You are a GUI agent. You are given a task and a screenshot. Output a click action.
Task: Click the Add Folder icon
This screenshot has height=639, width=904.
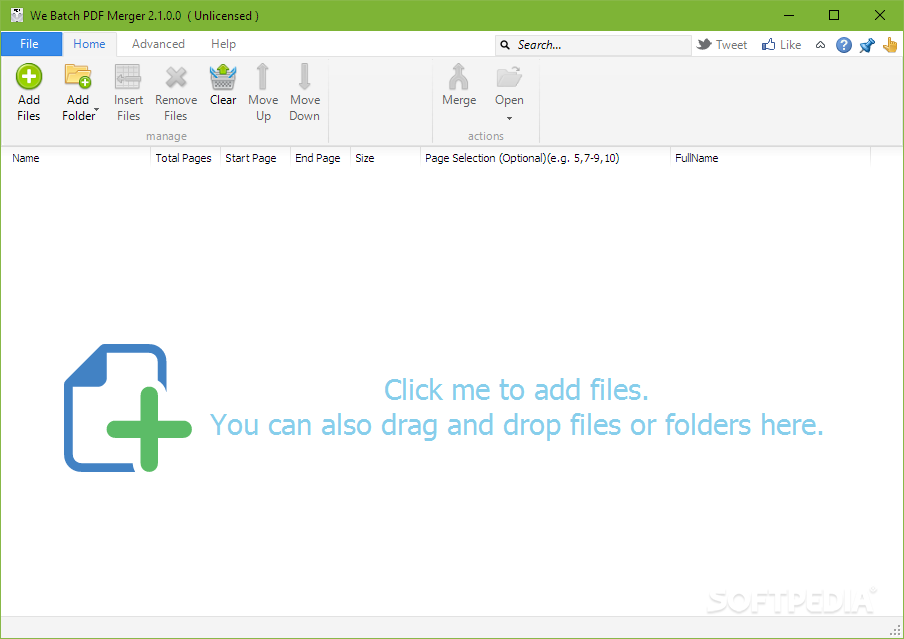(78, 76)
